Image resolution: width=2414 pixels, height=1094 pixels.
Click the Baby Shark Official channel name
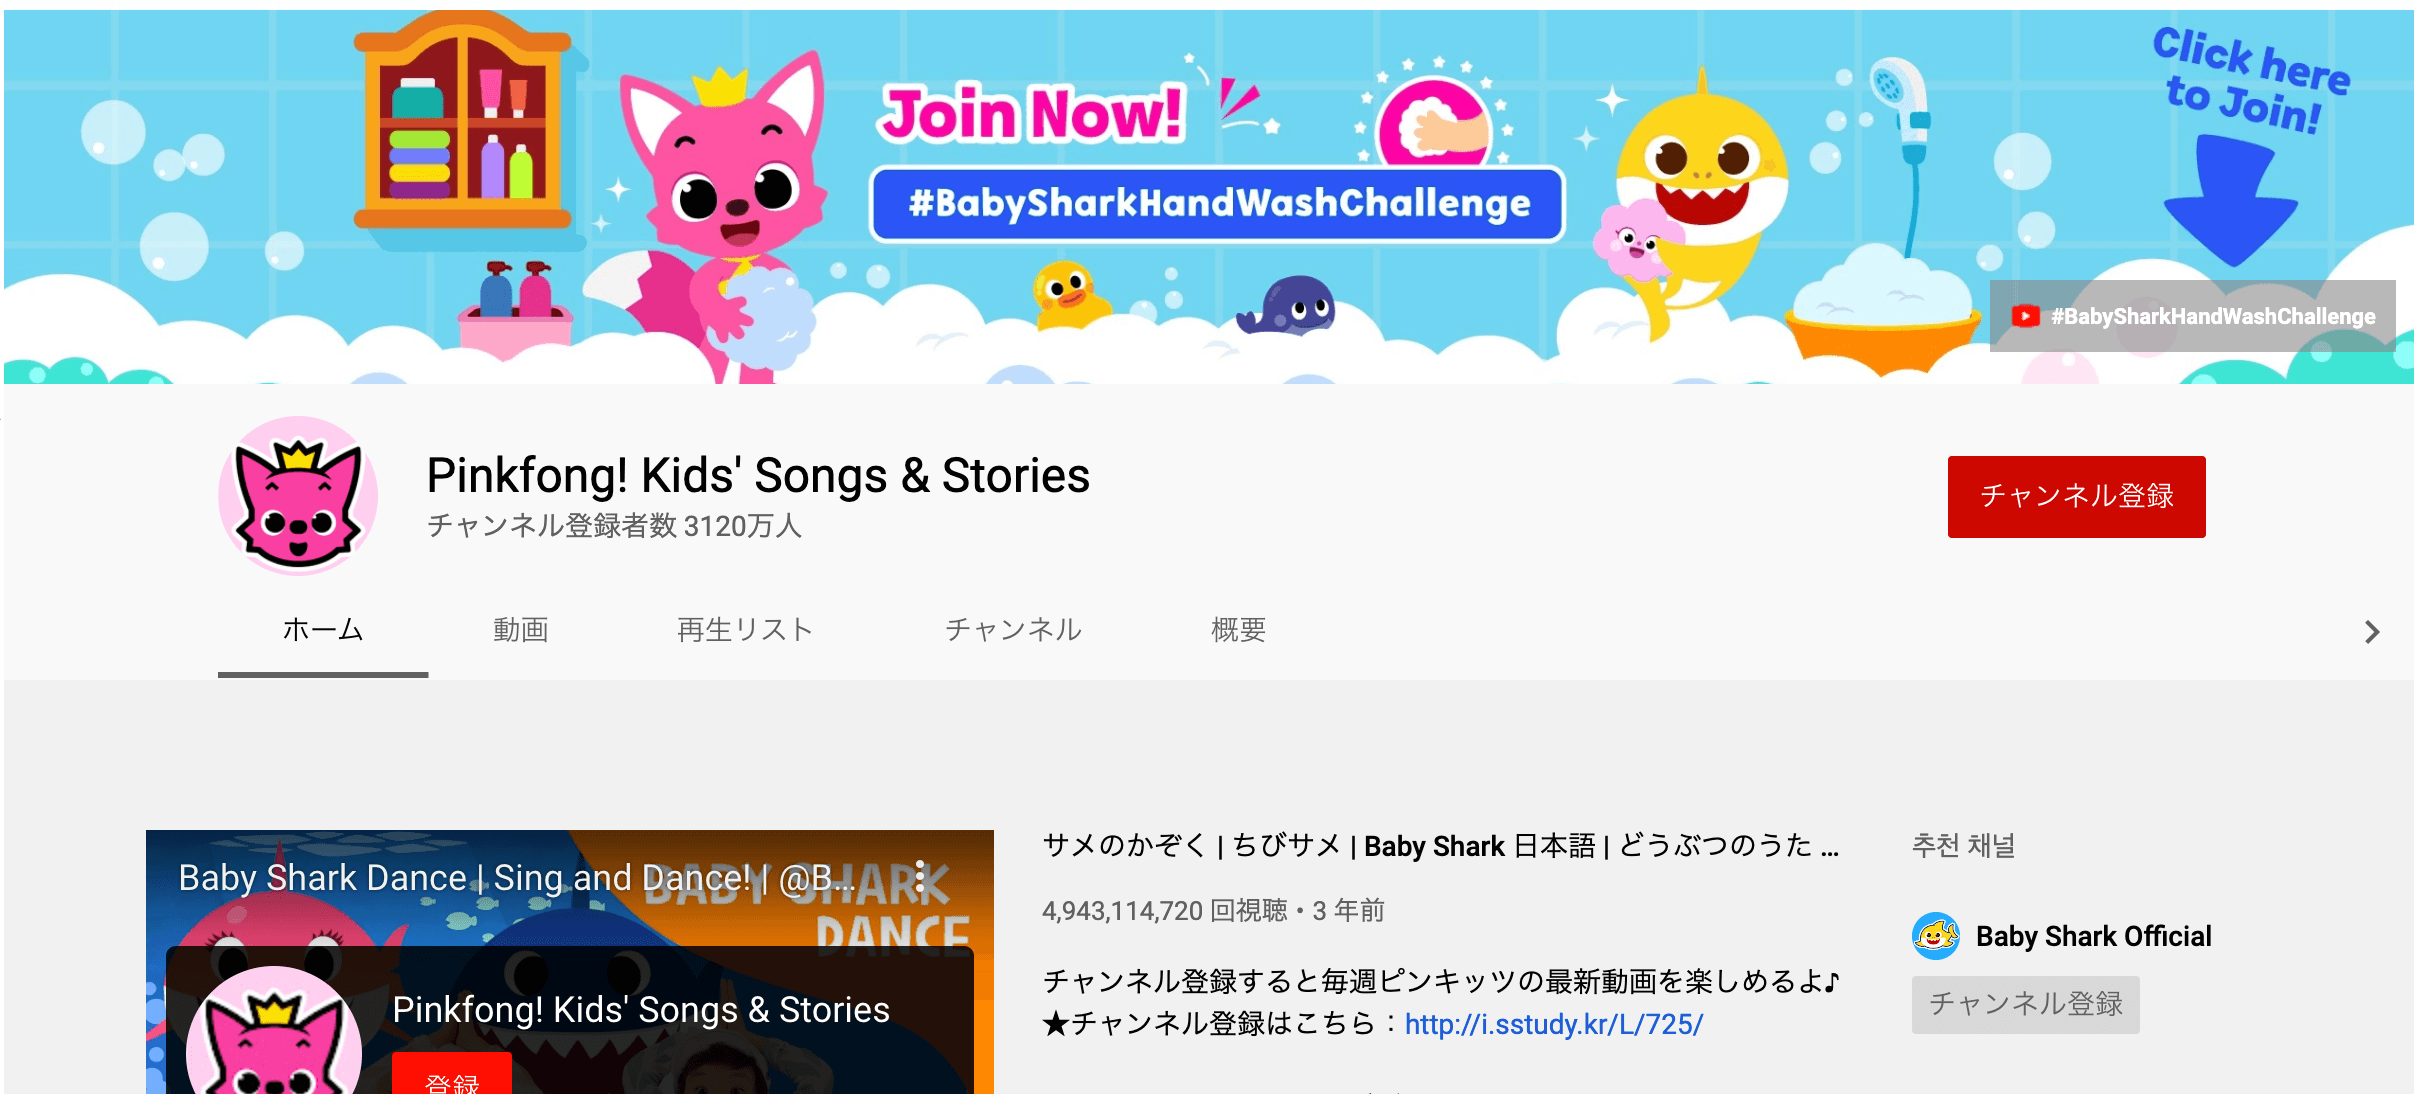point(2094,936)
